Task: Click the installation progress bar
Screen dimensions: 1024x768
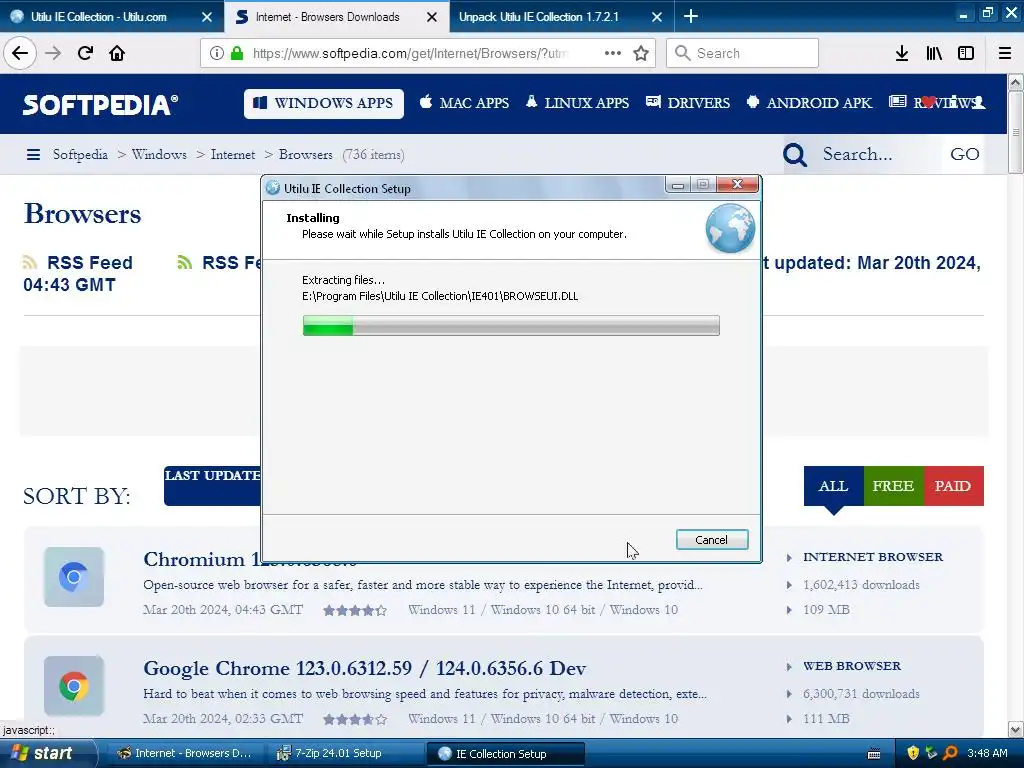Action: point(511,325)
